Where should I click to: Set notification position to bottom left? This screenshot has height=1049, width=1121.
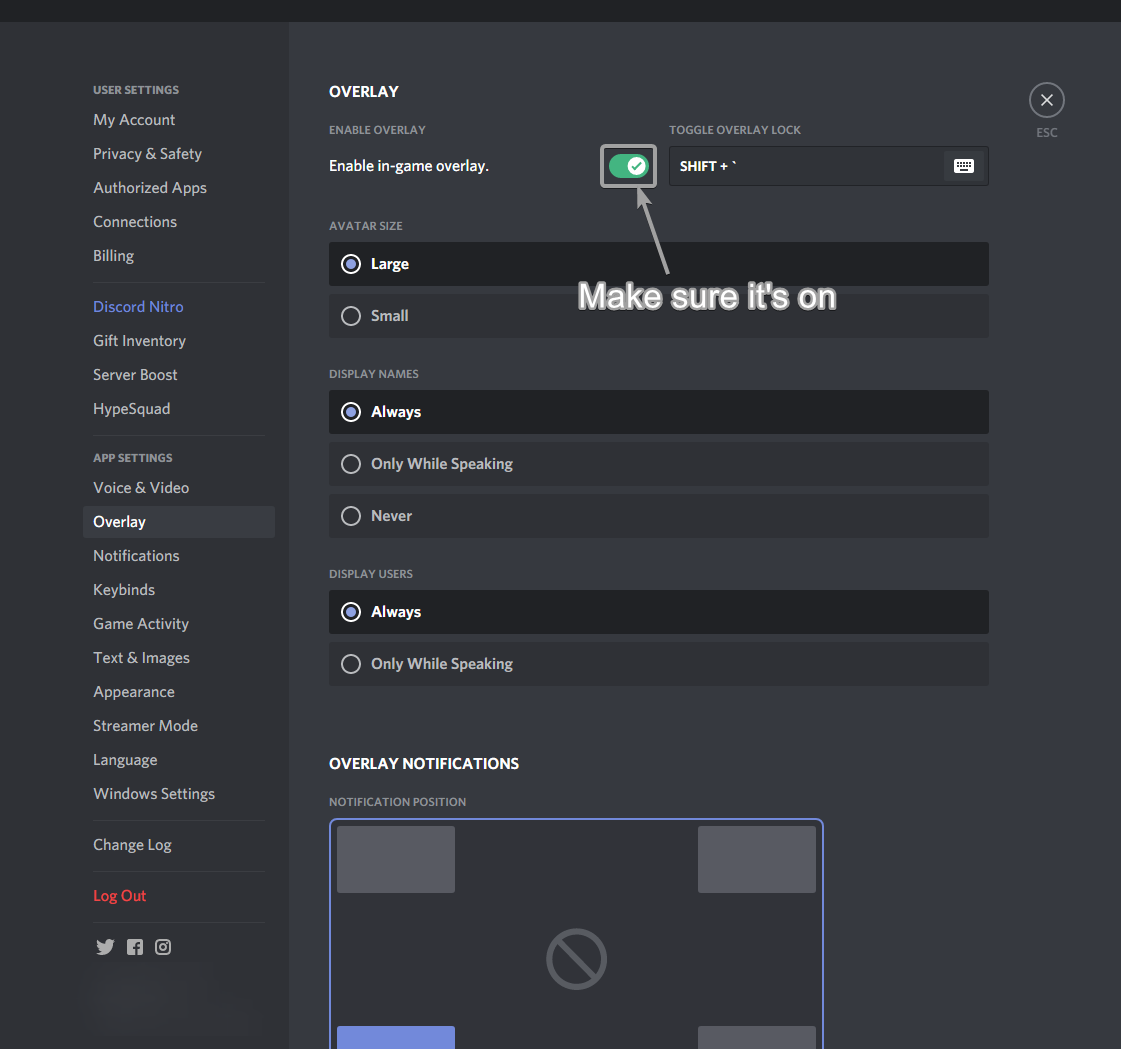(395, 1038)
